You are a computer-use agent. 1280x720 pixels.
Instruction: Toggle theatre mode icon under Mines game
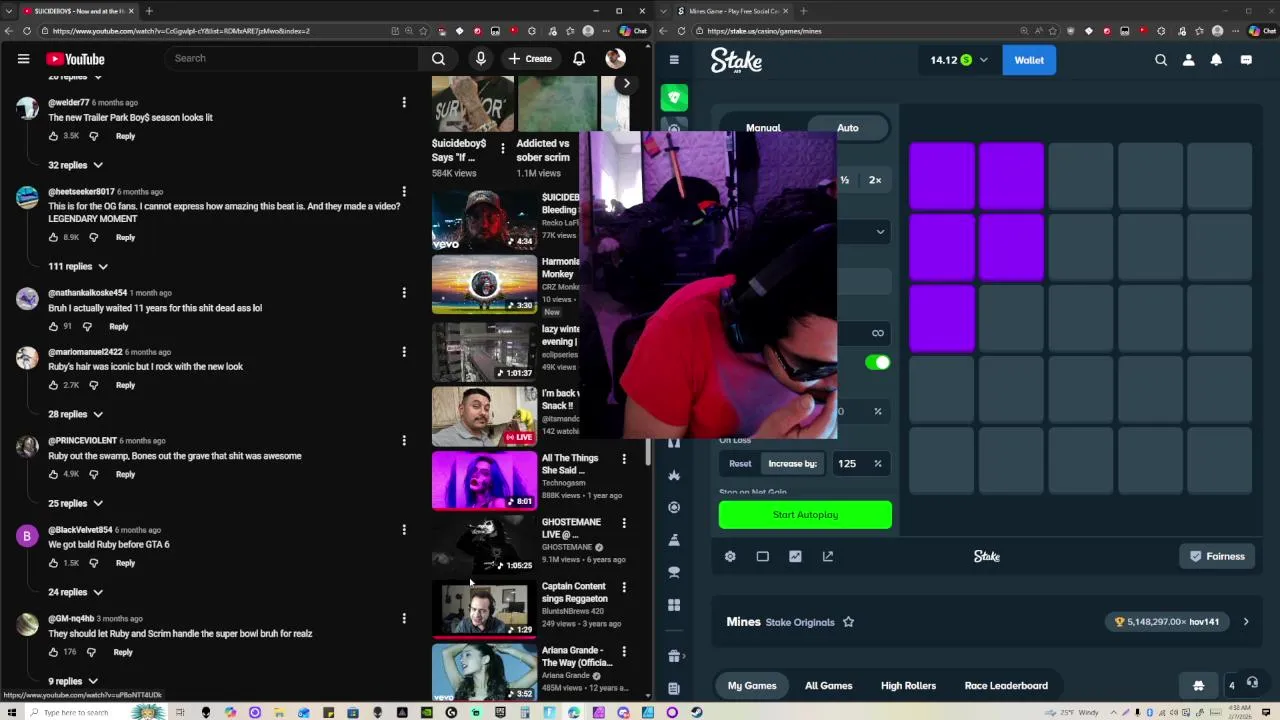(x=763, y=556)
